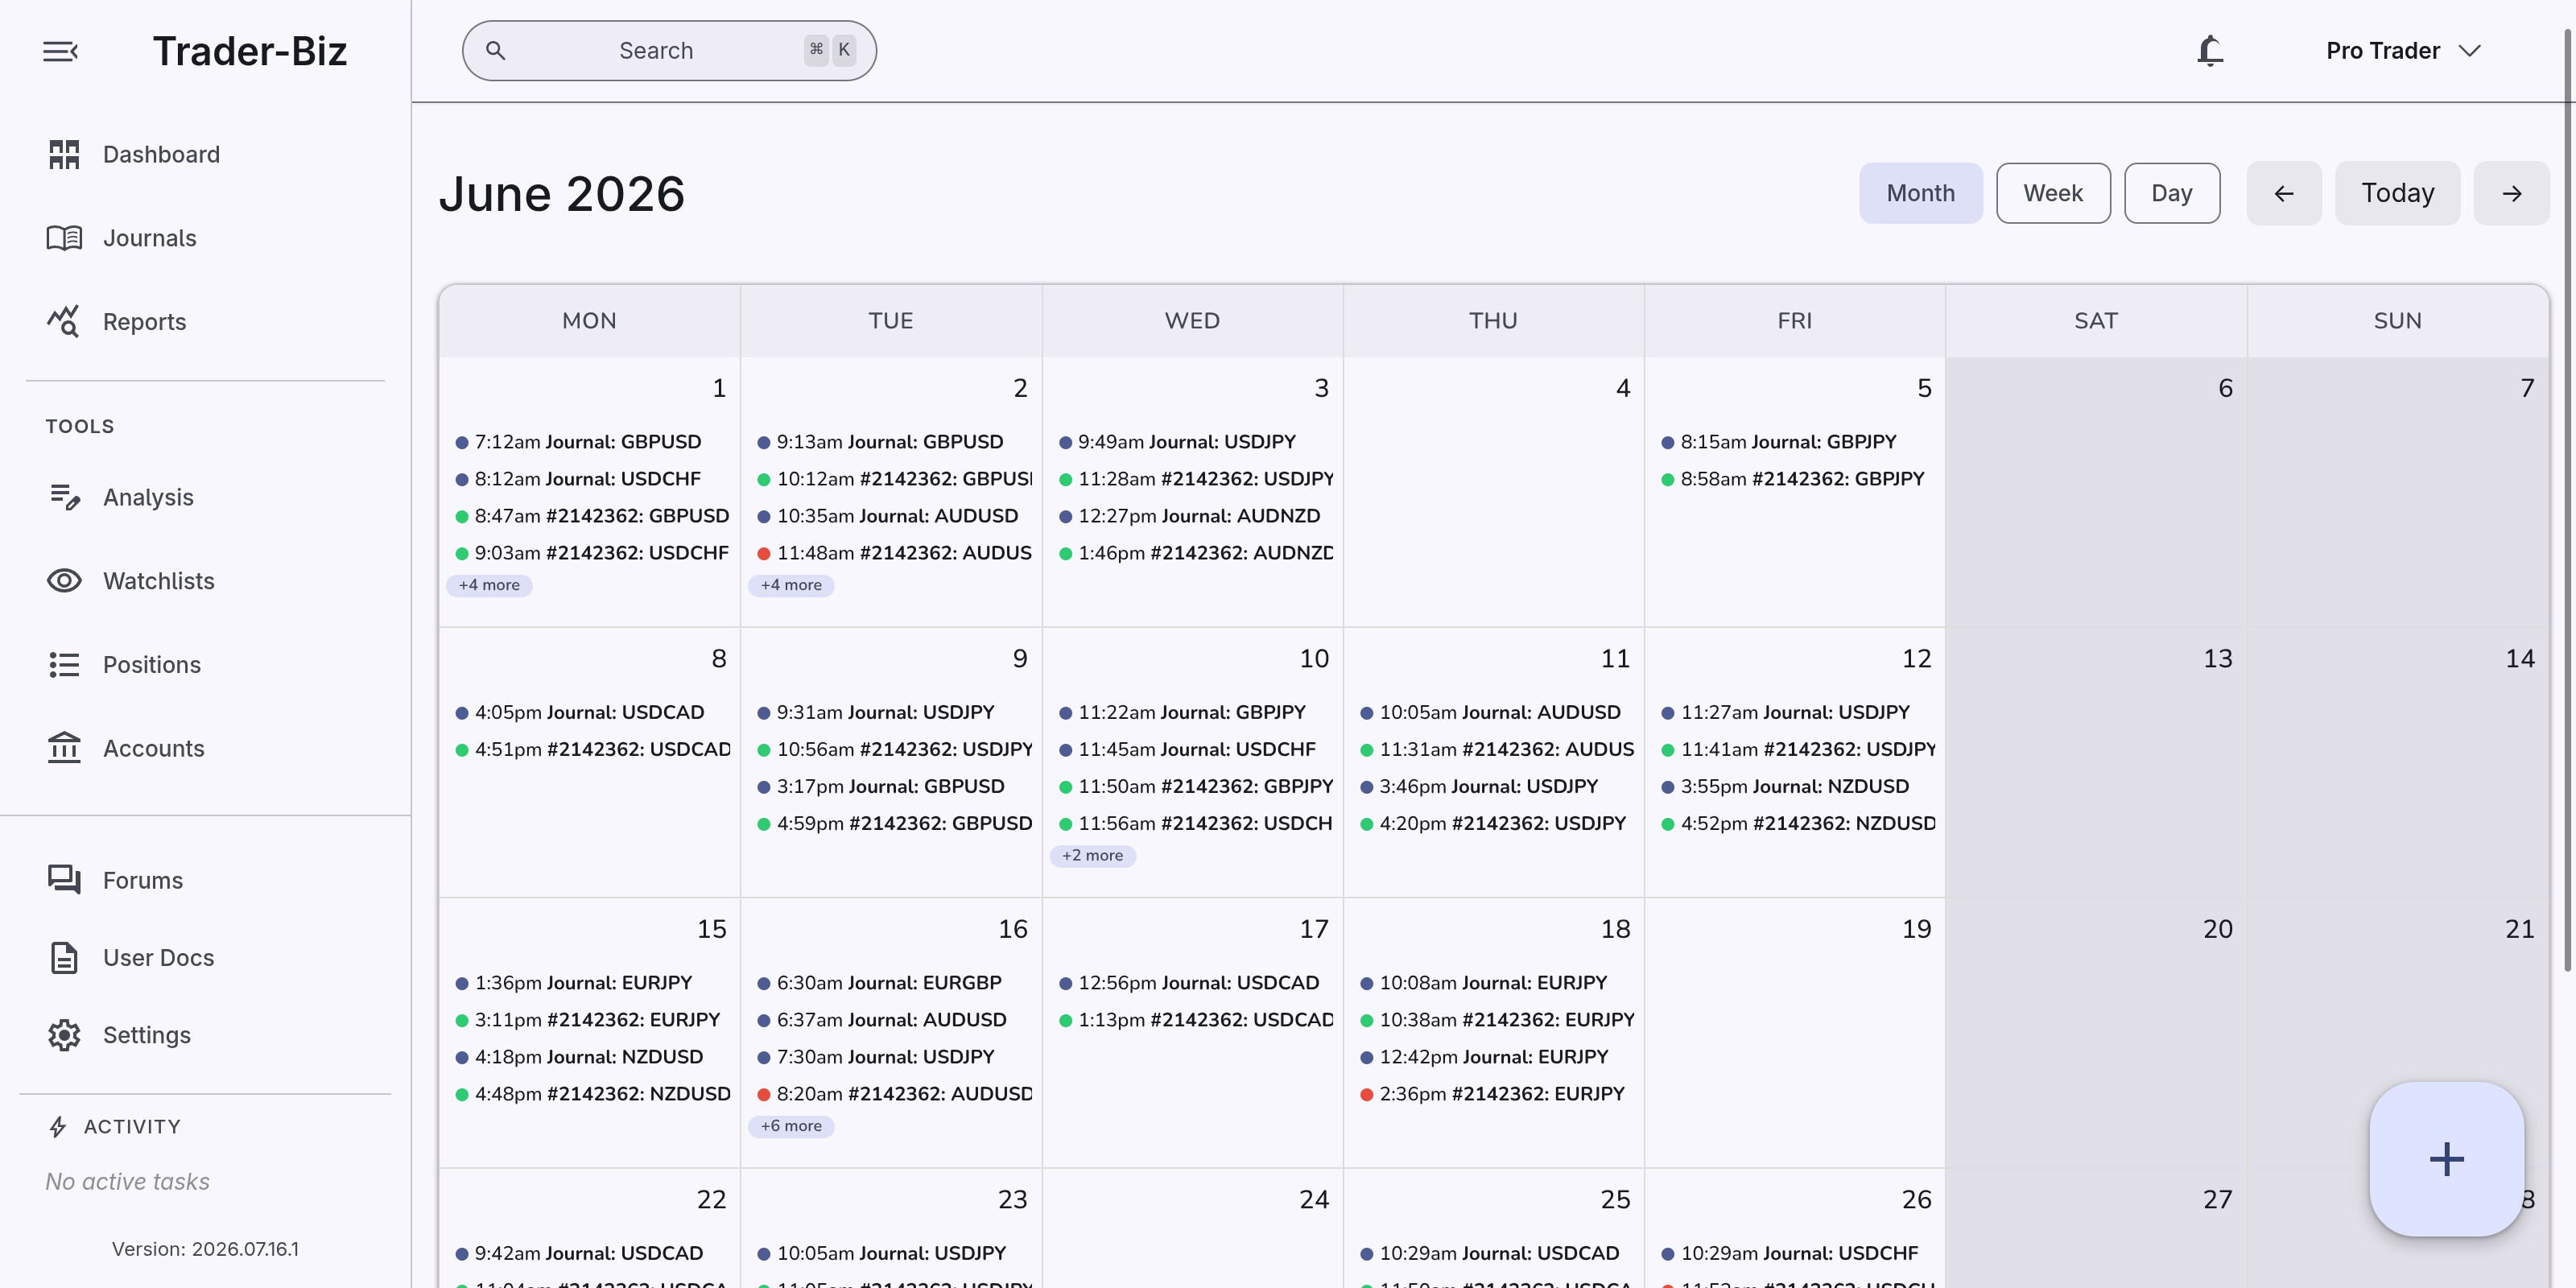Click the floating plus add button
The image size is (2576, 1288).
pos(2446,1159)
